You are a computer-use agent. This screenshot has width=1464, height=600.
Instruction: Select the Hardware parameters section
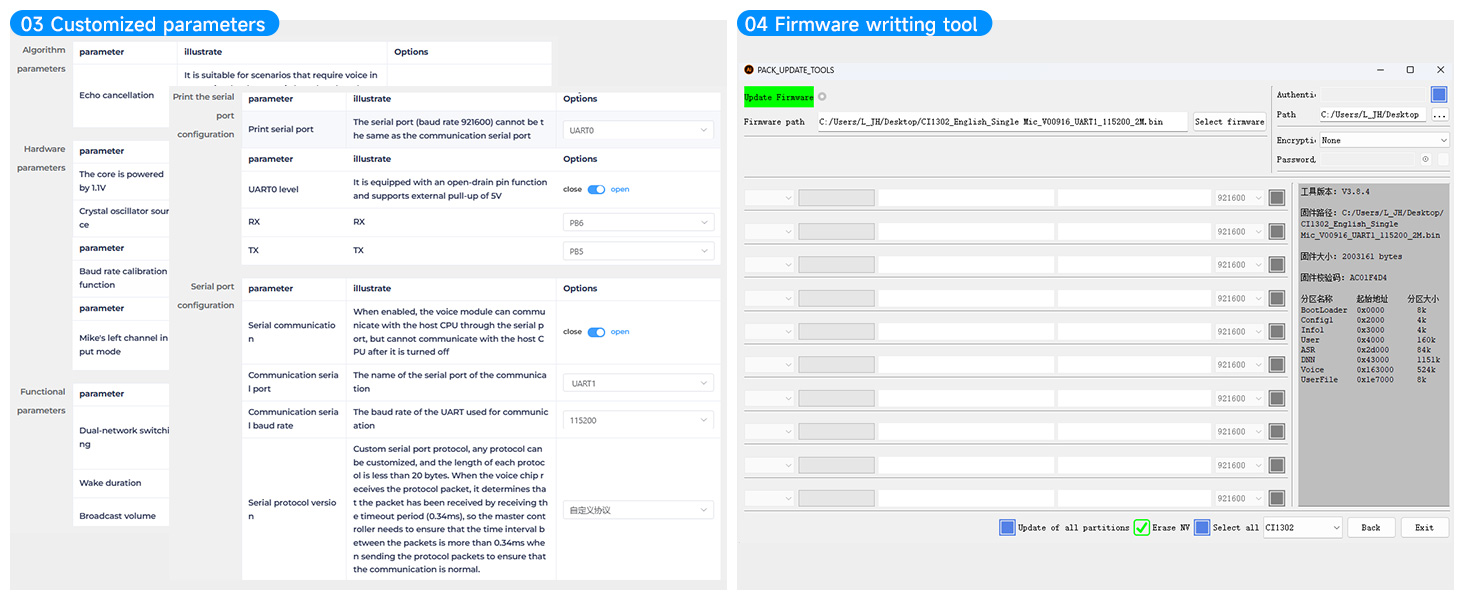click(41, 157)
